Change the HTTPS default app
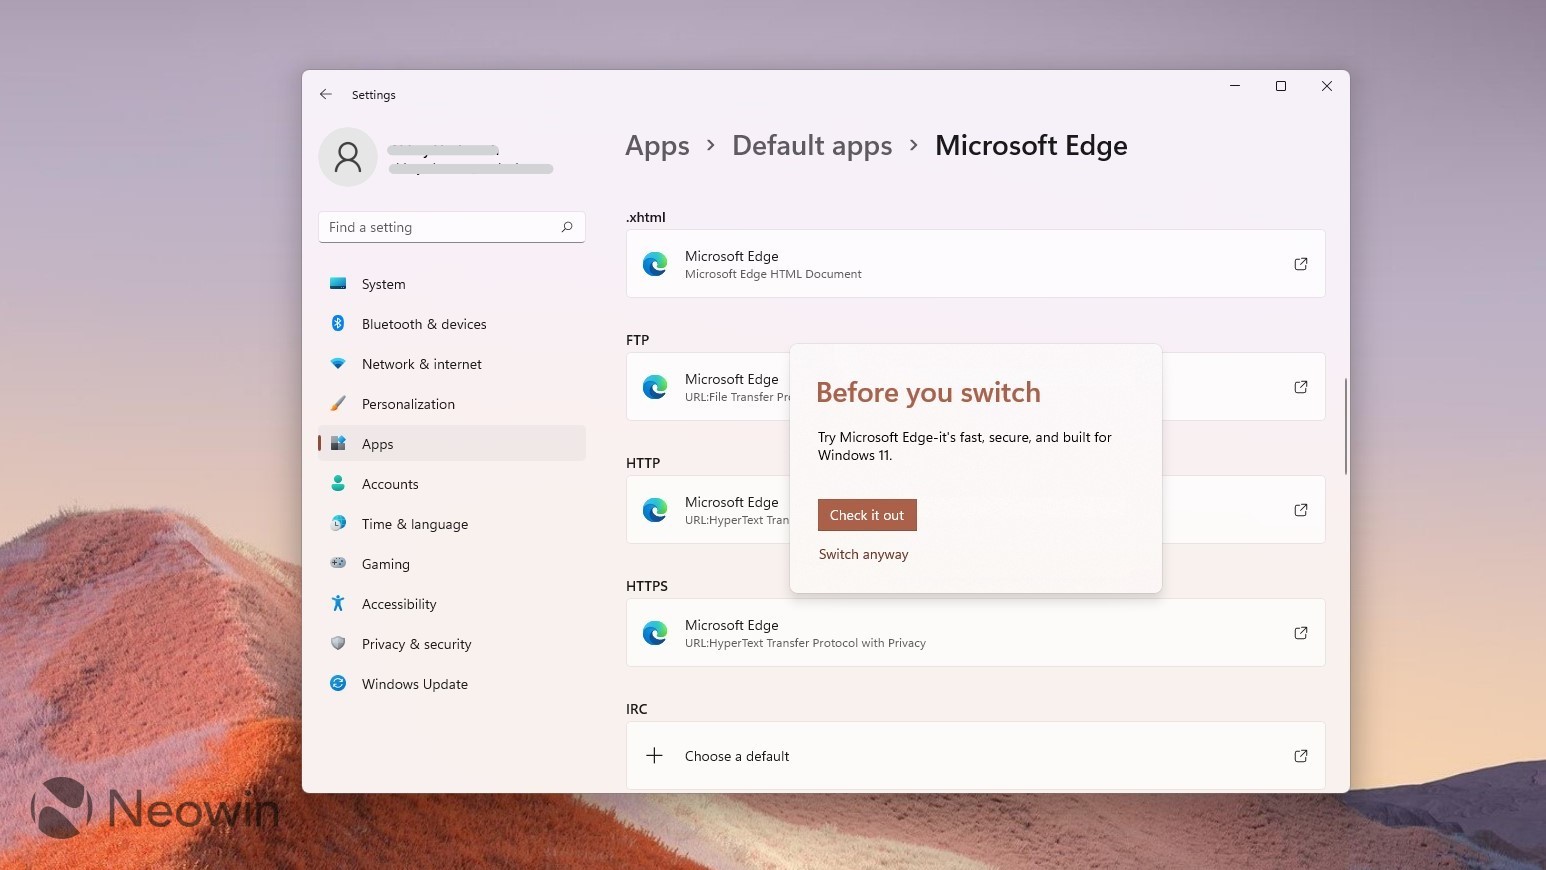The image size is (1546, 870). (976, 633)
